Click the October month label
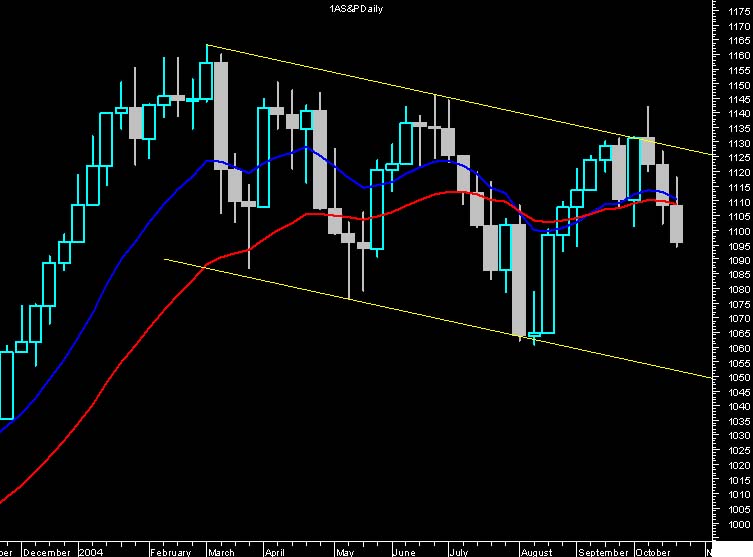This screenshot has height=557, width=753. [653, 552]
